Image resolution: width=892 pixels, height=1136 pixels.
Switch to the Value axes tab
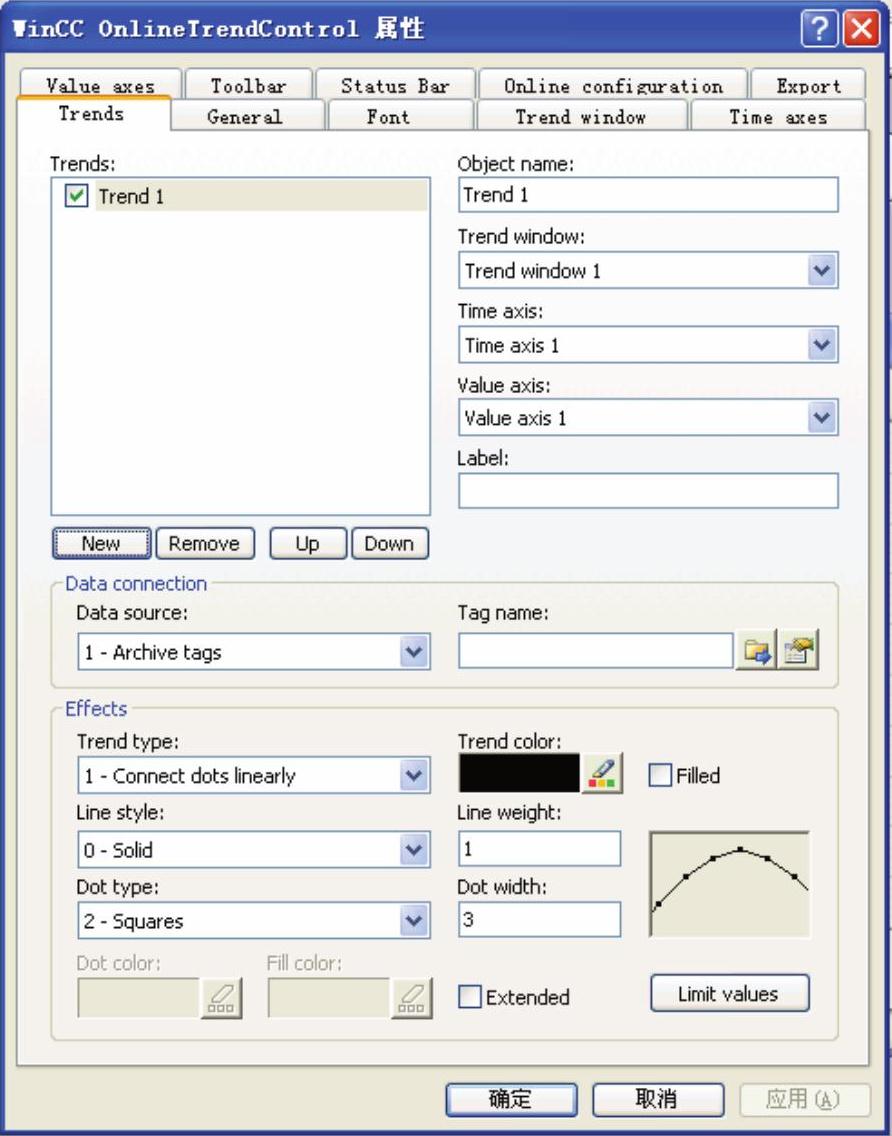tap(101, 84)
